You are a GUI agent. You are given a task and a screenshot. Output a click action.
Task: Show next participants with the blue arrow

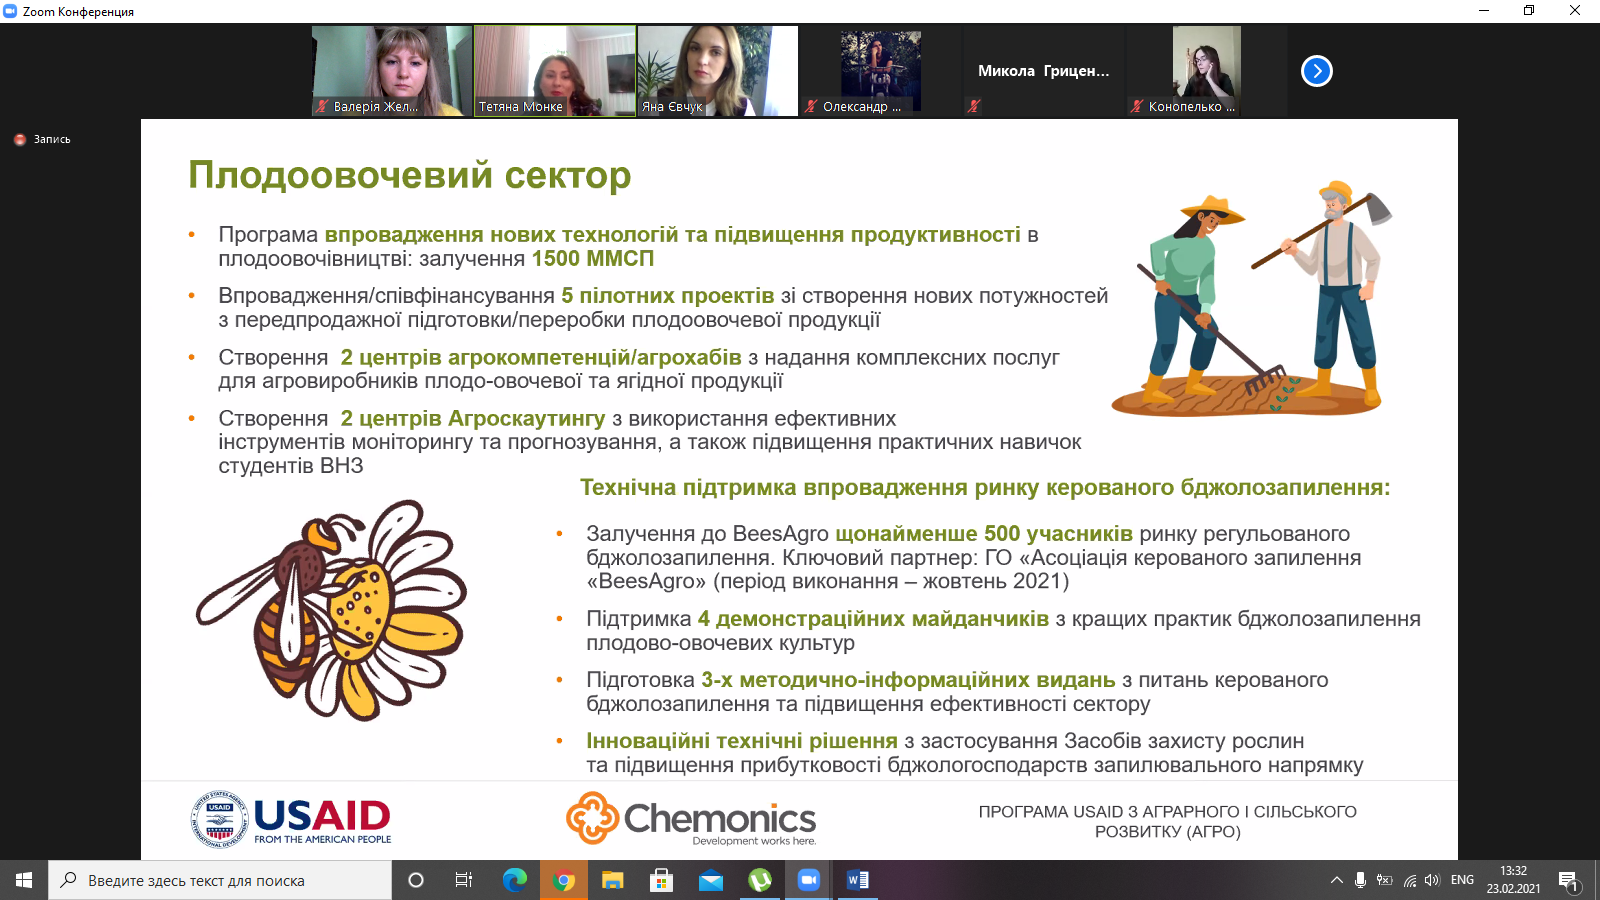[x=1317, y=71]
